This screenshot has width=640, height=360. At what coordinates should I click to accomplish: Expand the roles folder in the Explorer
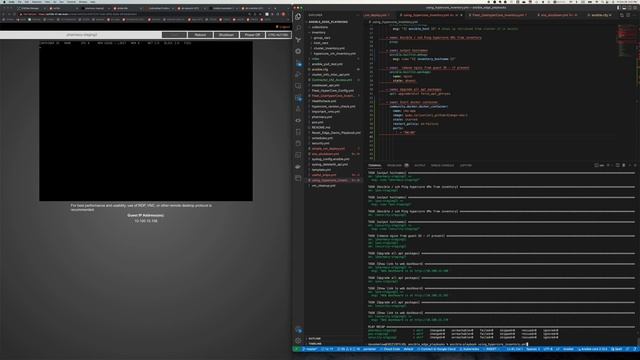click(x=316, y=59)
